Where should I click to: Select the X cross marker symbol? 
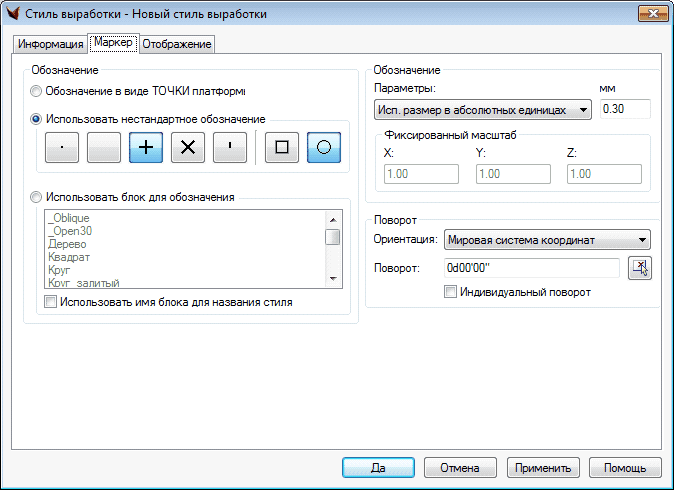point(188,148)
